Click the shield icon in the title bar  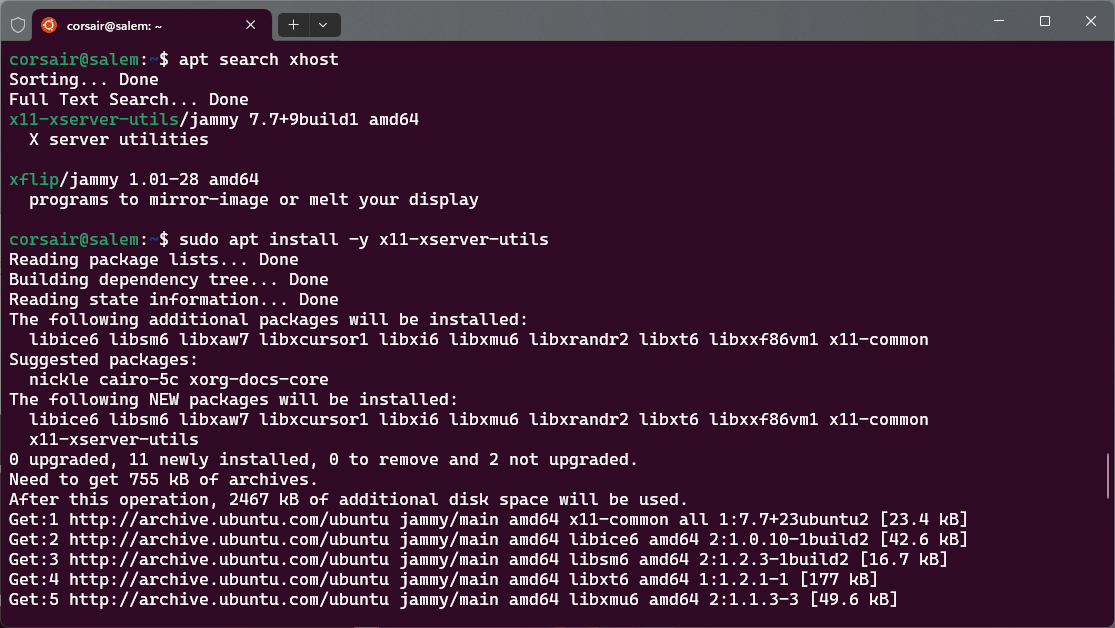pyautogui.click(x=17, y=24)
